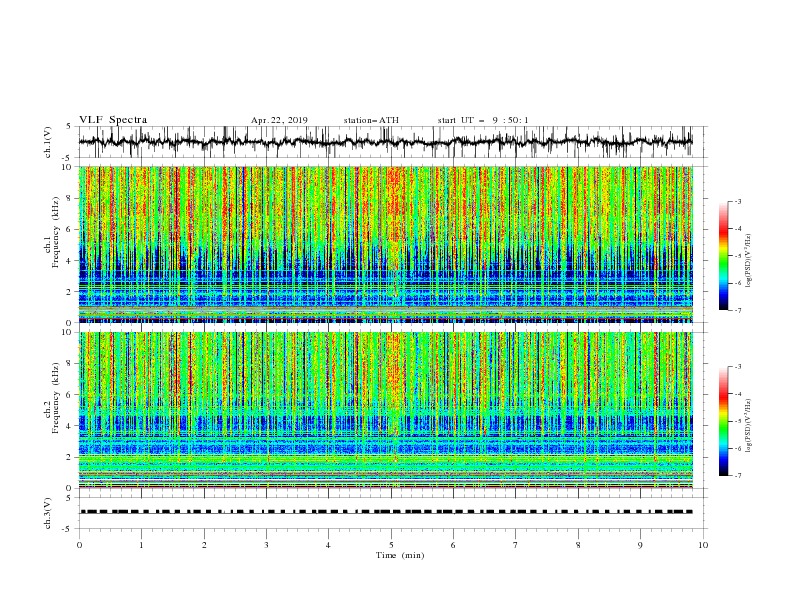Click time axis tick label "9"
The height and width of the screenshot is (612, 792).
tap(640, 545)
